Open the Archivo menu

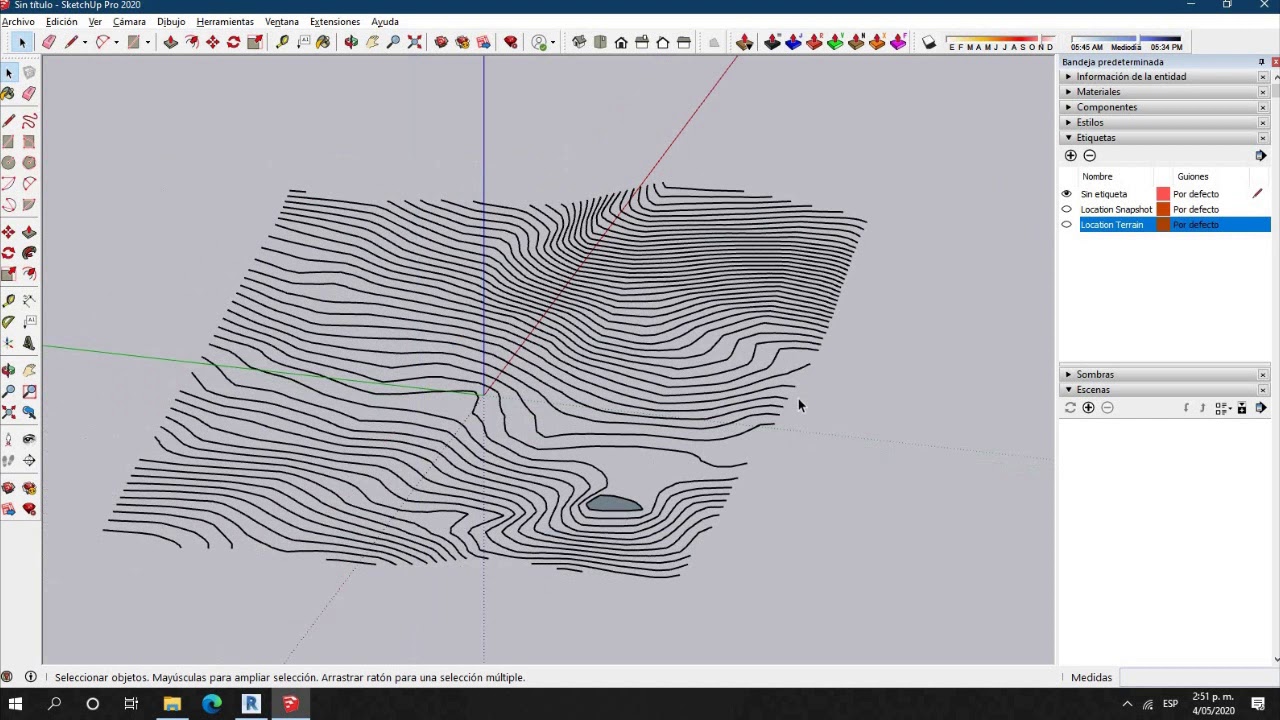[x=18, y=21]
